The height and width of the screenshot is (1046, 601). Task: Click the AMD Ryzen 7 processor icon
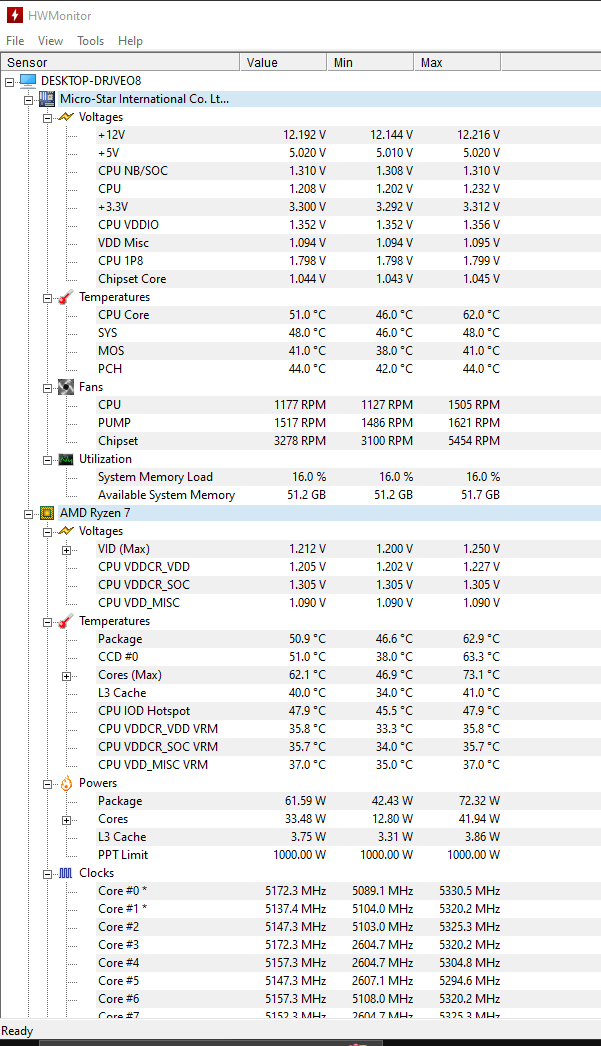click(x=47, y=513)
